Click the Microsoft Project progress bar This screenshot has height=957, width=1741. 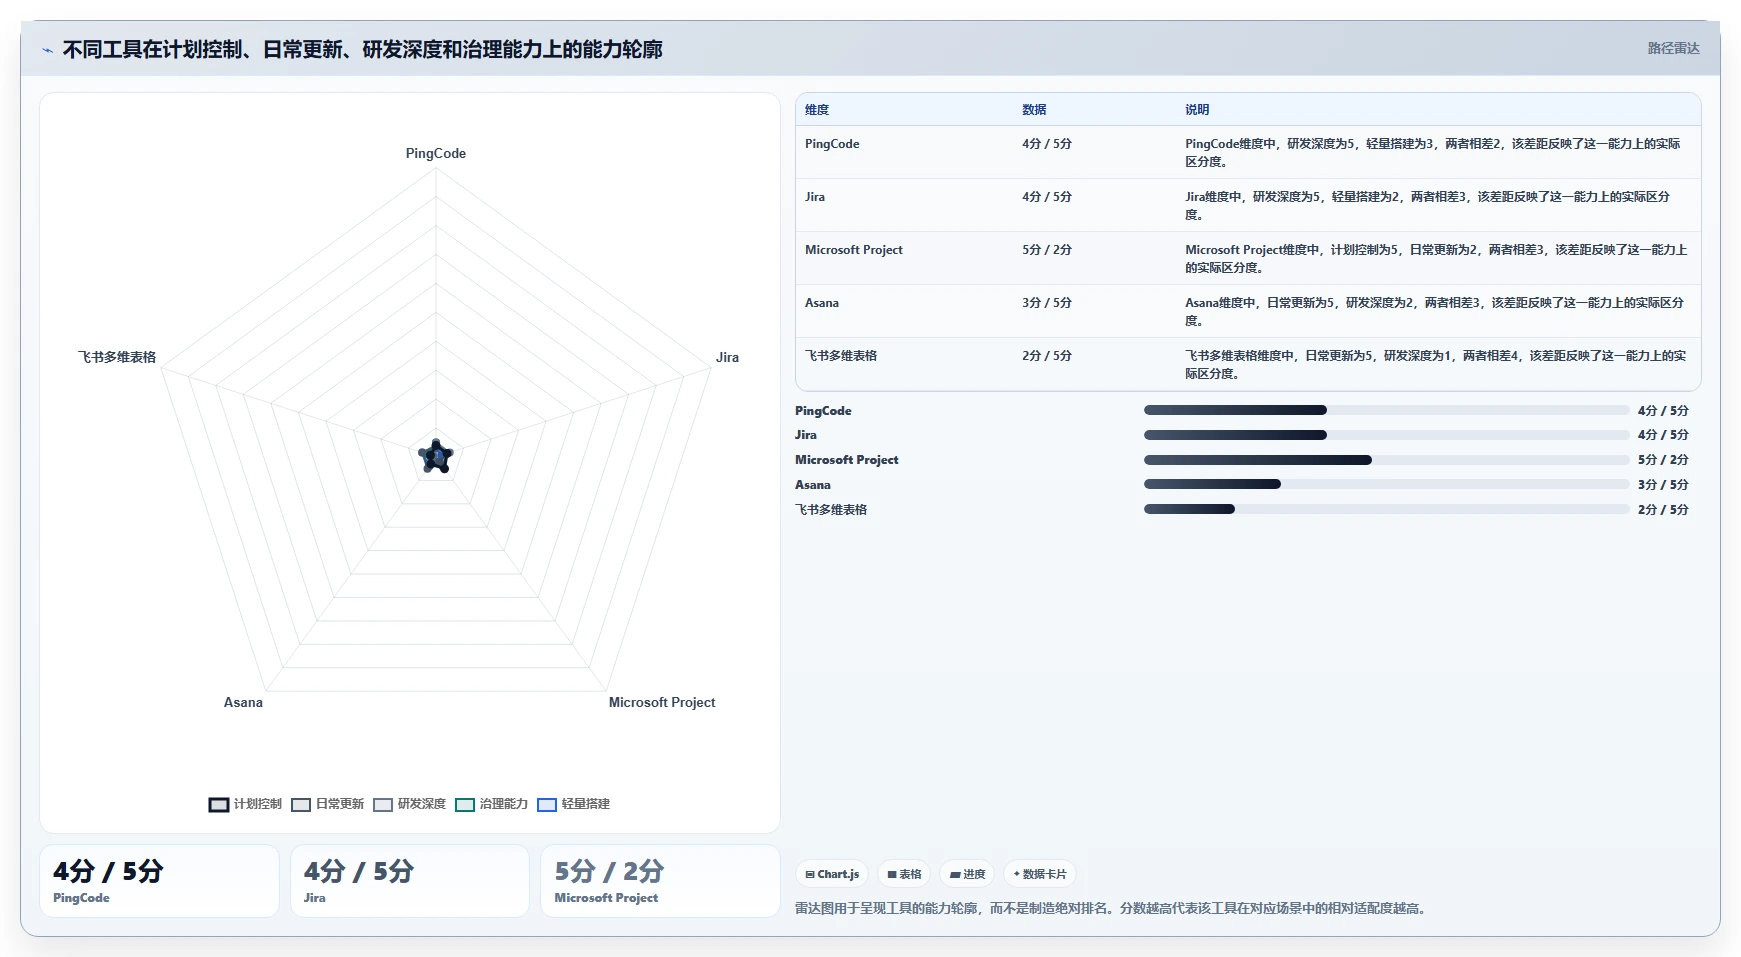[x=1386, y=460]
